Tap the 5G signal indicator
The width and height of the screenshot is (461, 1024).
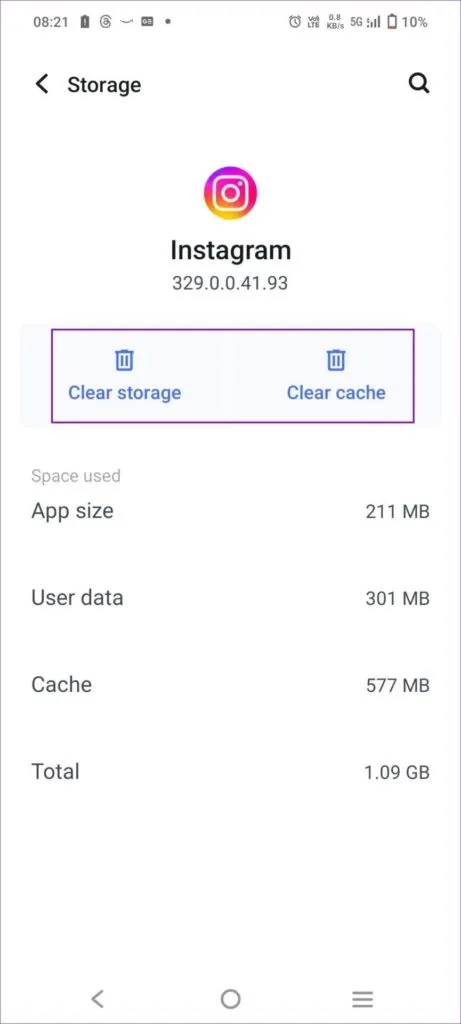(357, 22)
